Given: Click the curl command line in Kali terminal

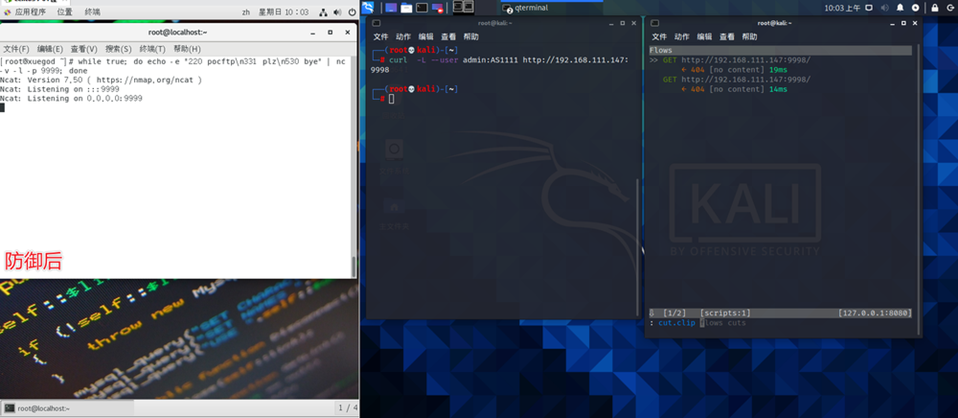Looking at the screenshot, I should (x=502, y=65).
